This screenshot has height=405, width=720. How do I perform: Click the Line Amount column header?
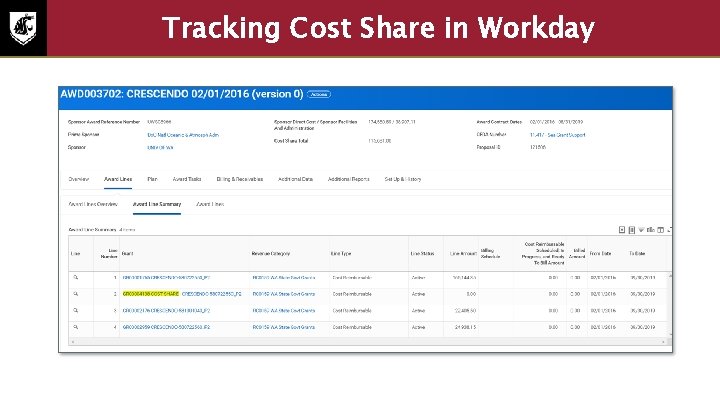pos(463,253)
